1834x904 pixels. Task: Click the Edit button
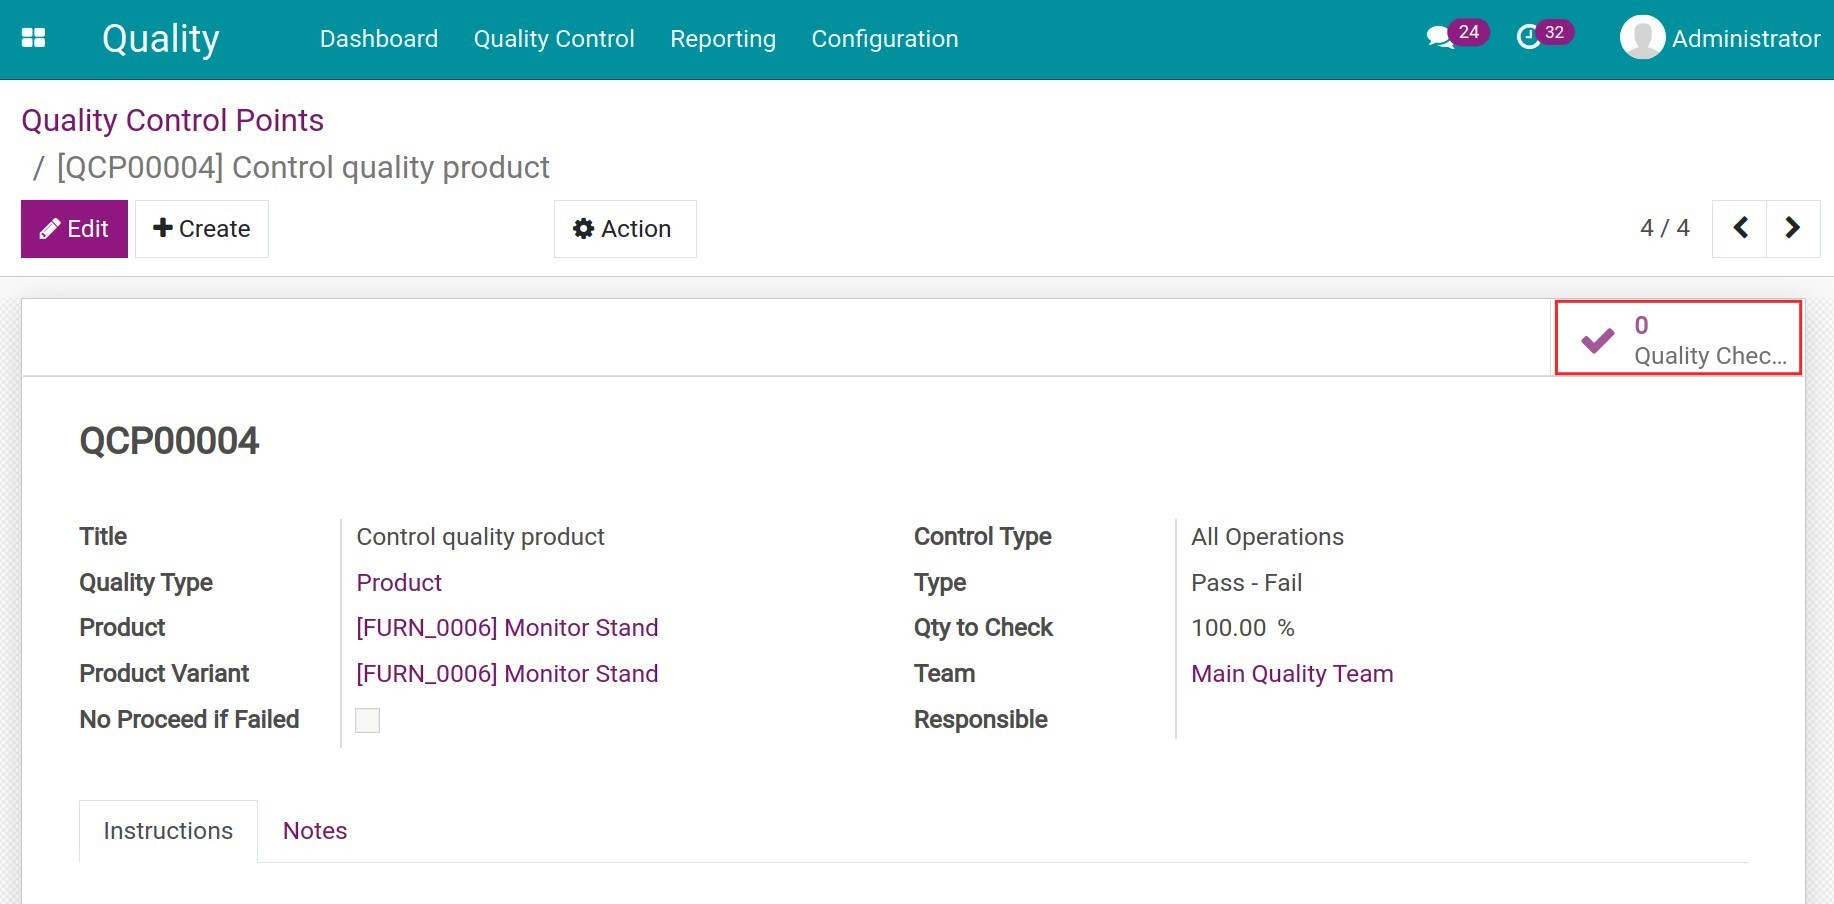pos(74,229)
